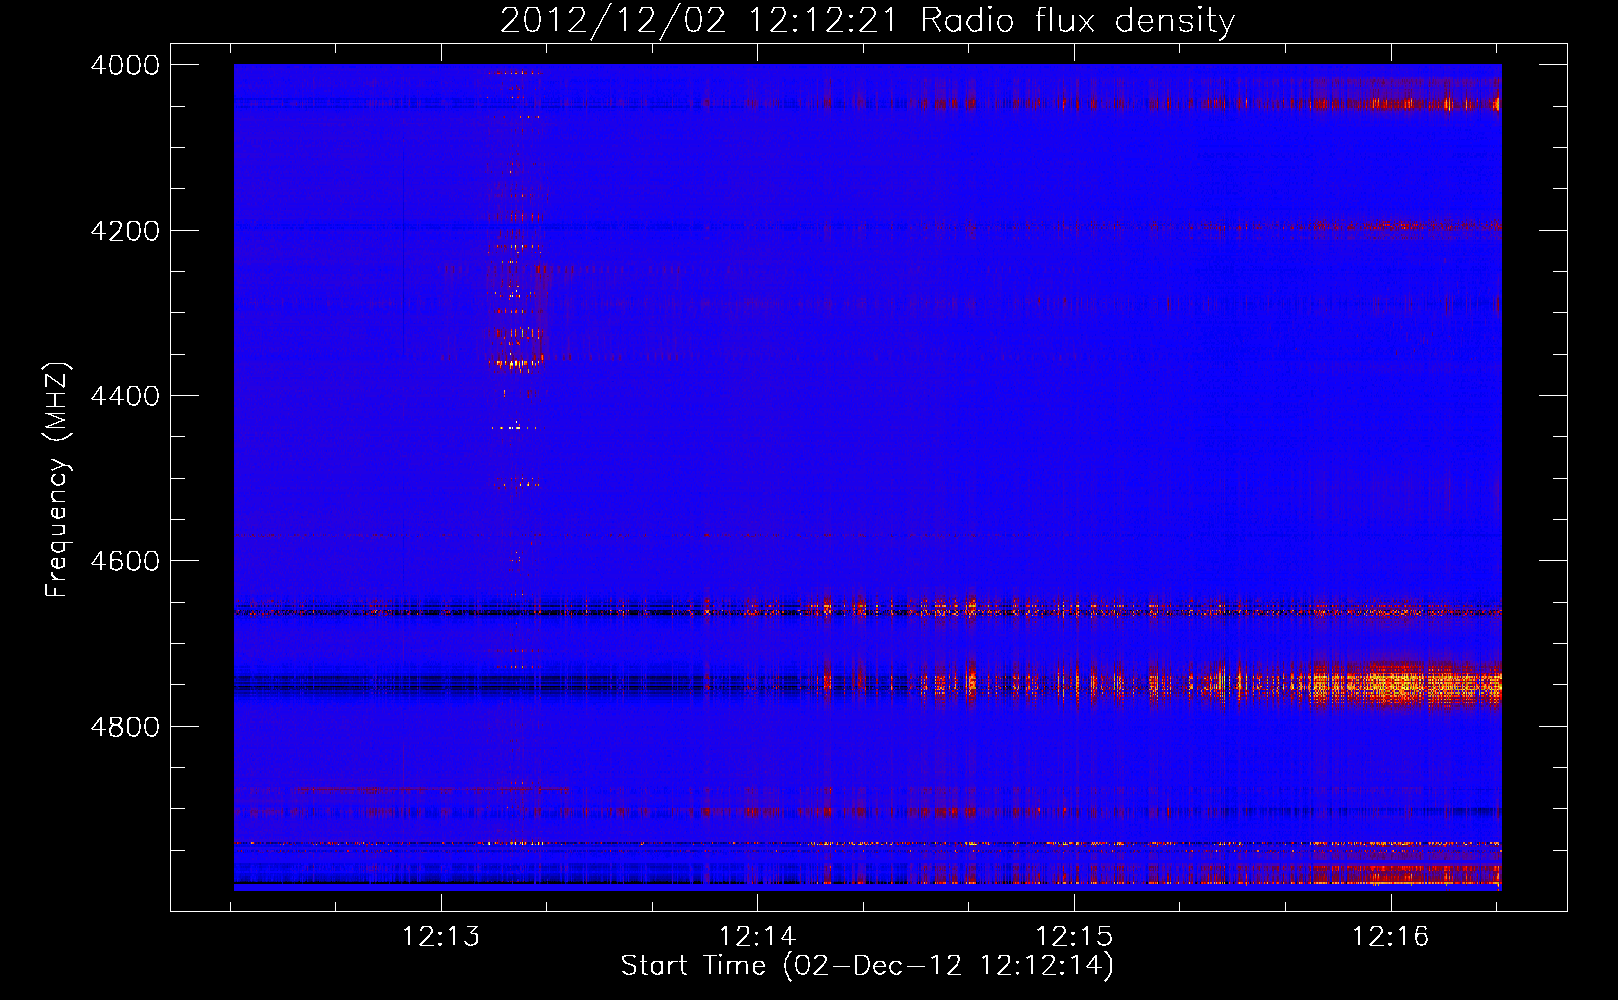Screen dimensions: 1618x1000
Task: Click the 12:15 time tick label
Action: [x=1074, y=937]
